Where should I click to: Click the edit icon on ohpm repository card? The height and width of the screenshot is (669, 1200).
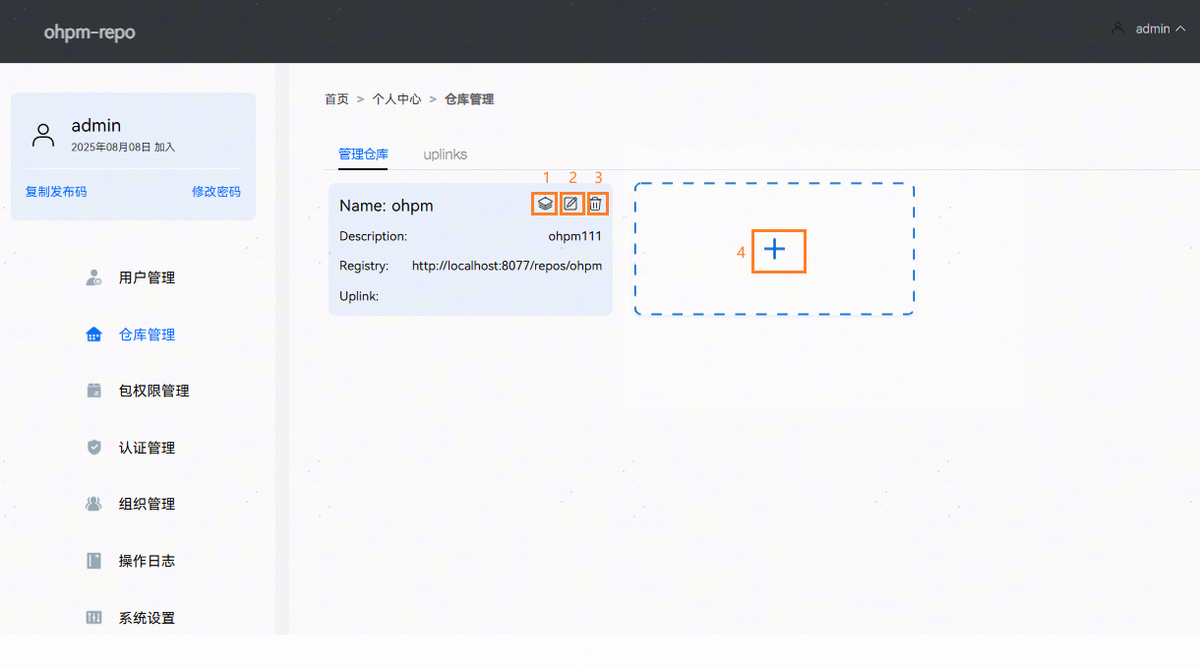click(x=571, y=204)
